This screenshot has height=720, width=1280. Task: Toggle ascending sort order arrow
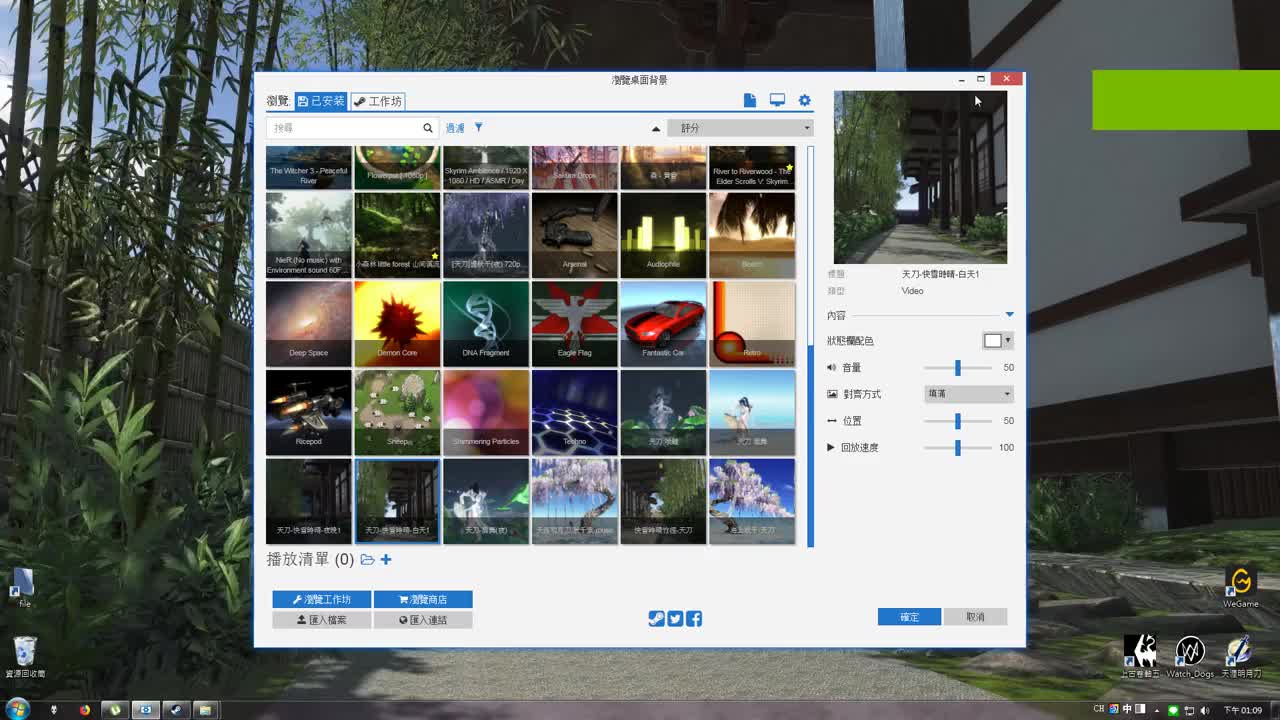[656, 128]
